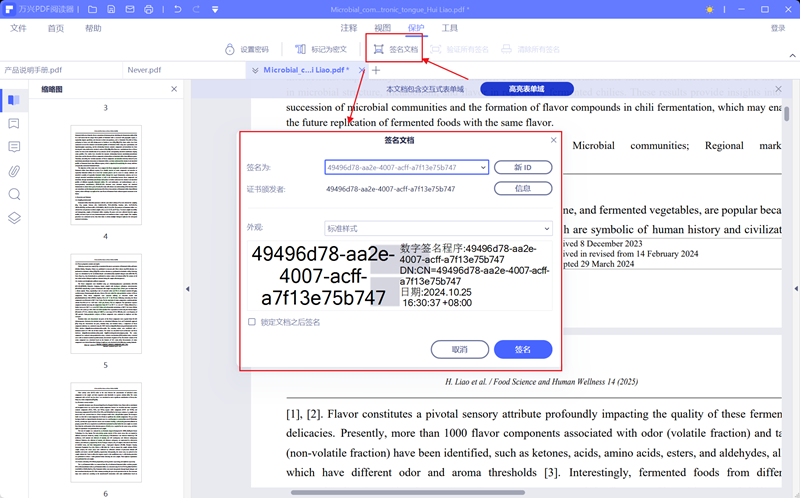
Task: Expand the right panel with arrow handle
Action: (796, 289)
